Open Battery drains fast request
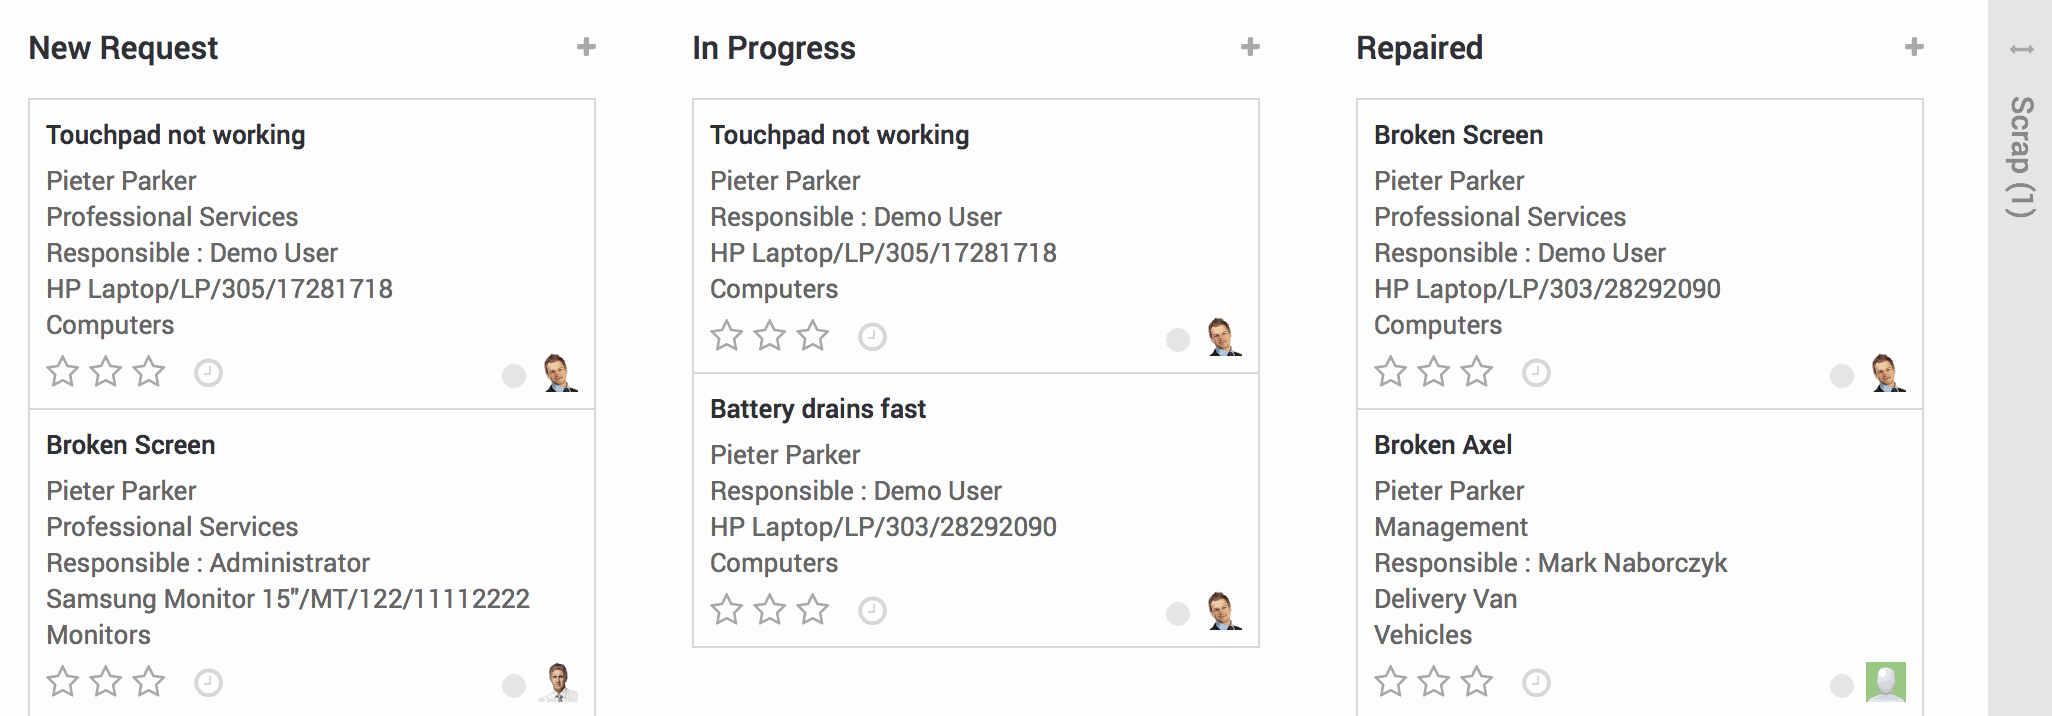This screenshot has width=2052, height=716. [818, 409]
